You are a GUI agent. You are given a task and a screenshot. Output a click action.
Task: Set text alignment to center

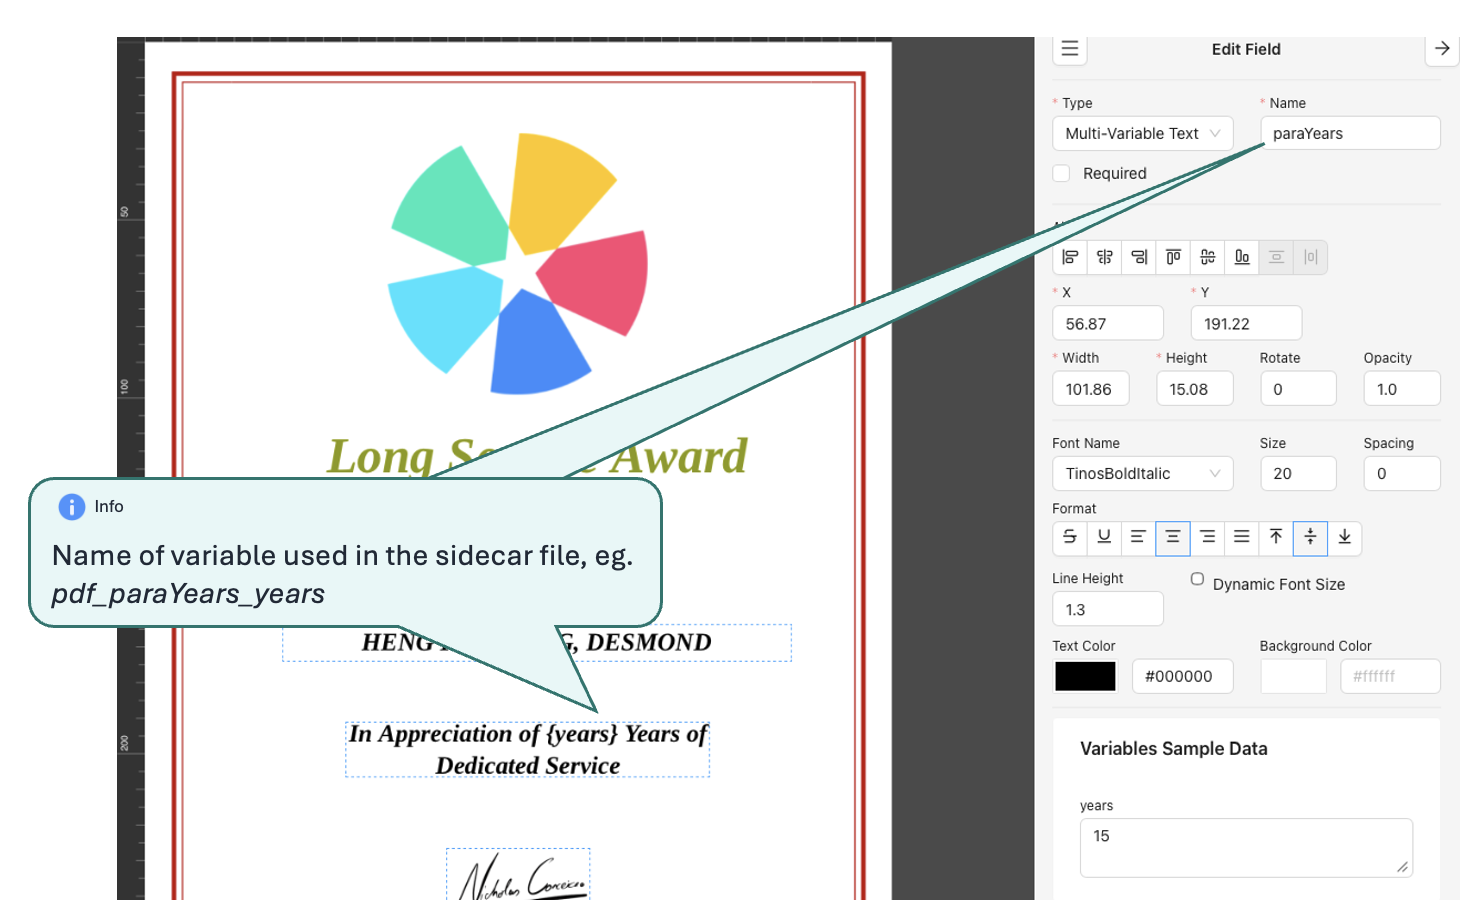pos(1173,537)
